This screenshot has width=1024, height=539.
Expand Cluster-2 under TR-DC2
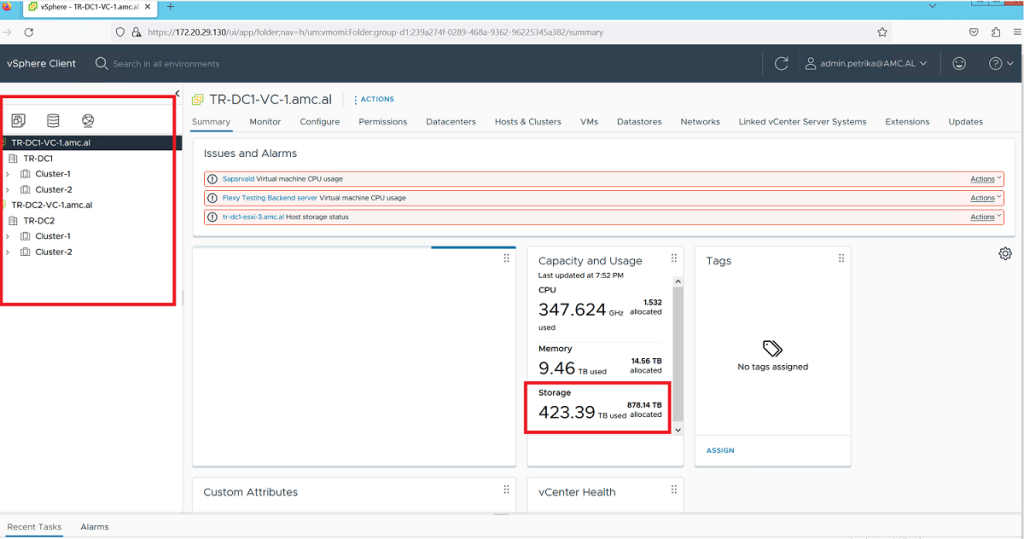pos(8,252)
